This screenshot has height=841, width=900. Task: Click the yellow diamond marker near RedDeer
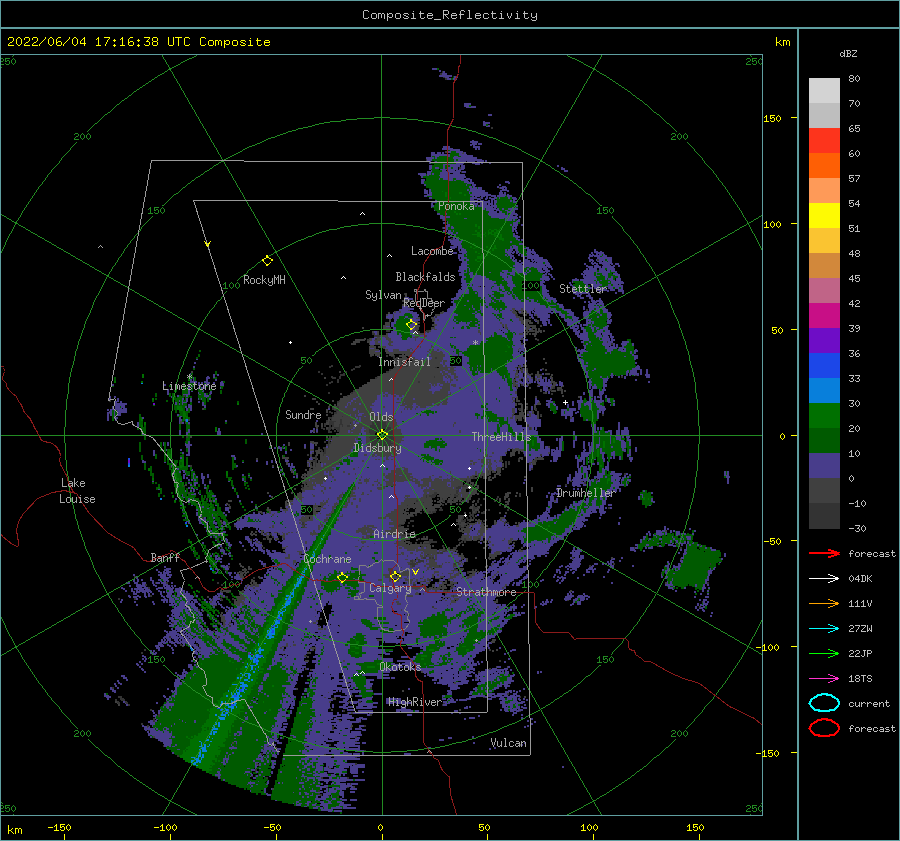pyautogui.click(x=412, y=325)
